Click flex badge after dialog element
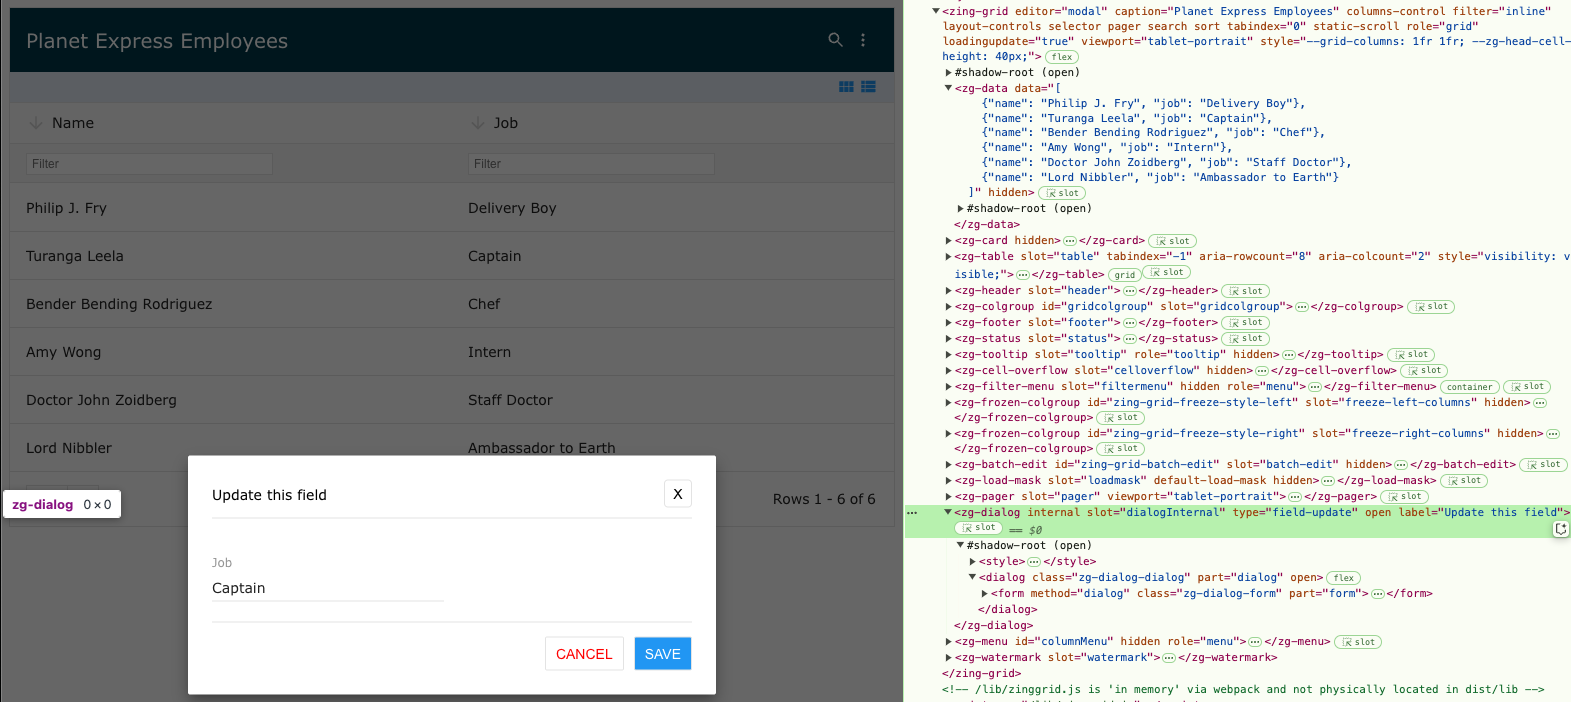The image size is (1571, 702). click(x=1344, y=578)
